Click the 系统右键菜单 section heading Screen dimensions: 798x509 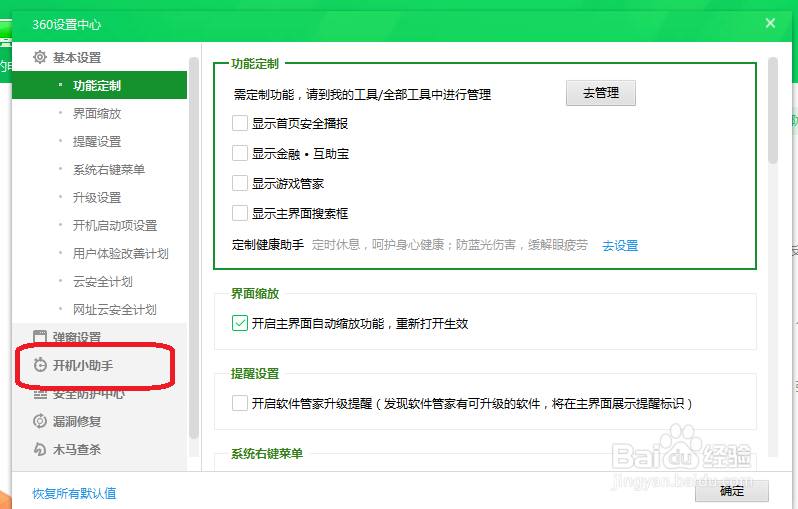click(x=267, y=453)
